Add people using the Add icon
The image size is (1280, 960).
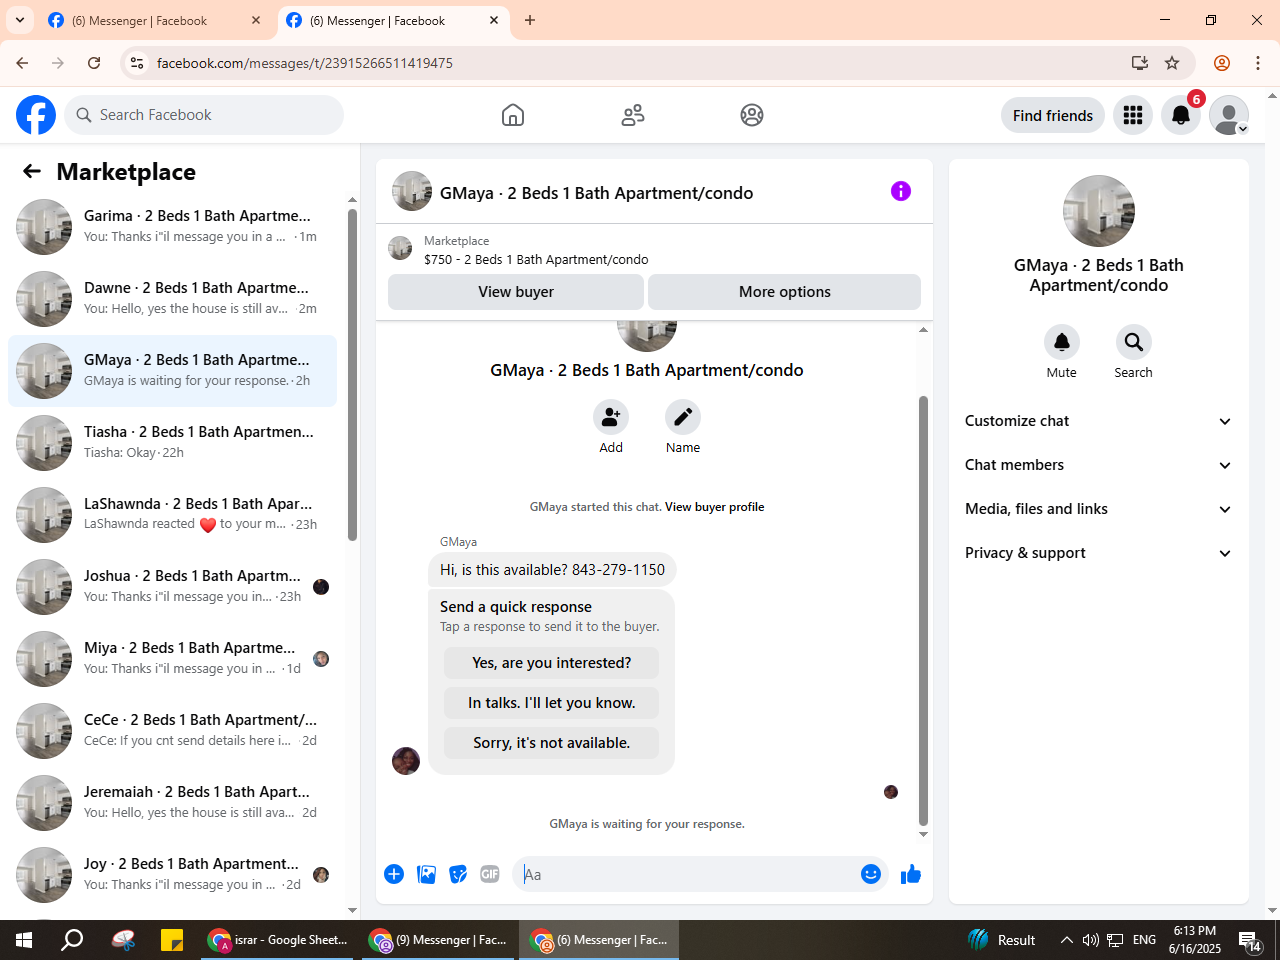coord(611,417)
